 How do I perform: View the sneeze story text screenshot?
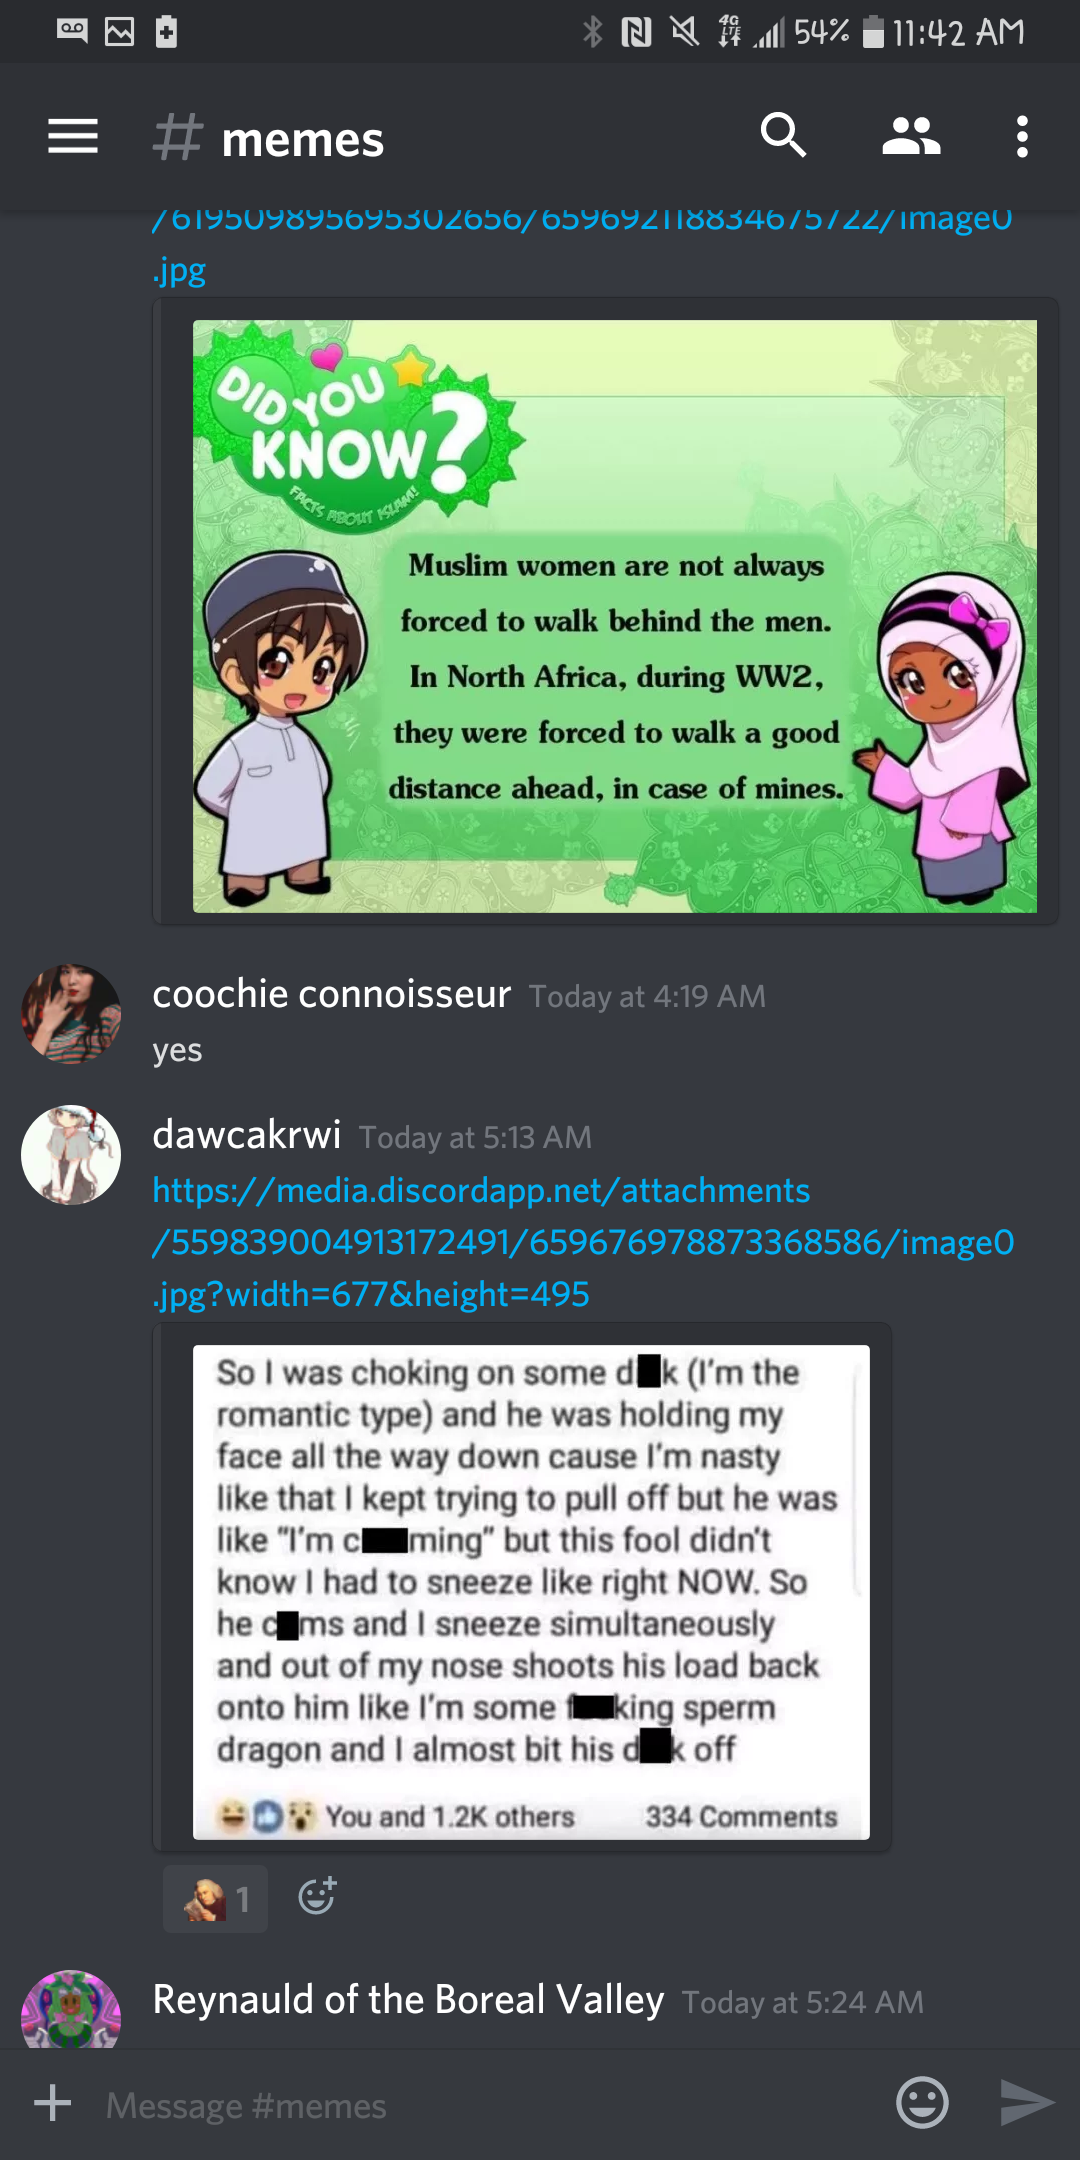pos(531,1592)
